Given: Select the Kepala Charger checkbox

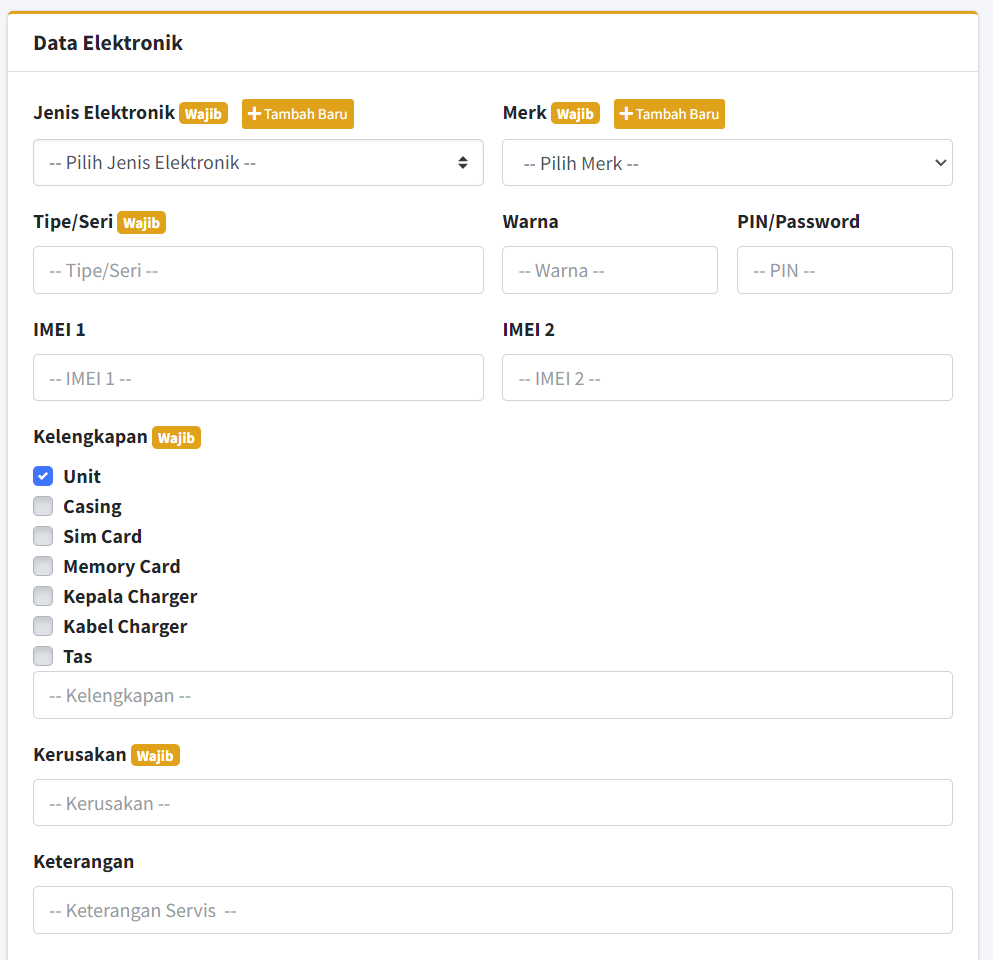Looking at the screenshot, I should [43, 596].
